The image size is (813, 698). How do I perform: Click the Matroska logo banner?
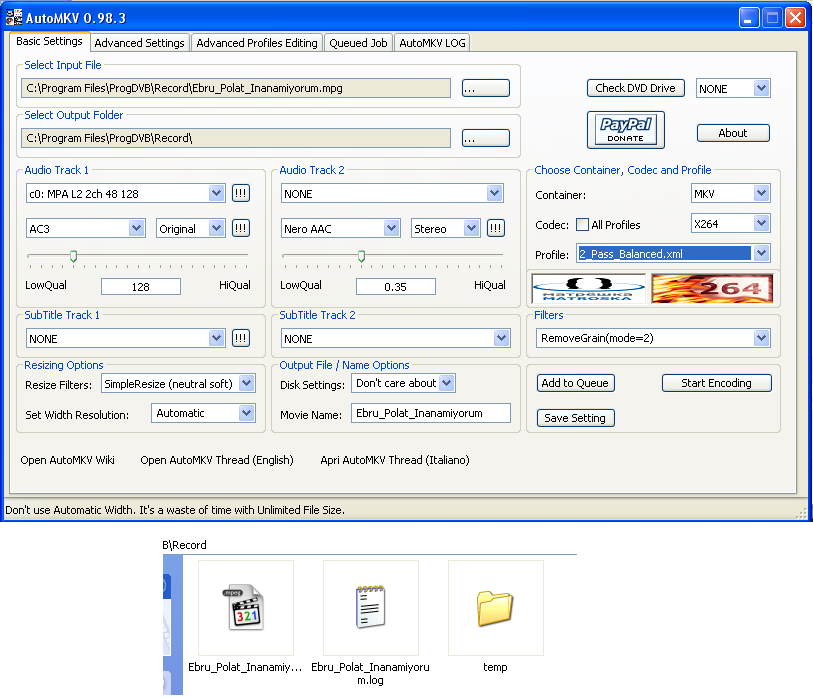point(588,288)
